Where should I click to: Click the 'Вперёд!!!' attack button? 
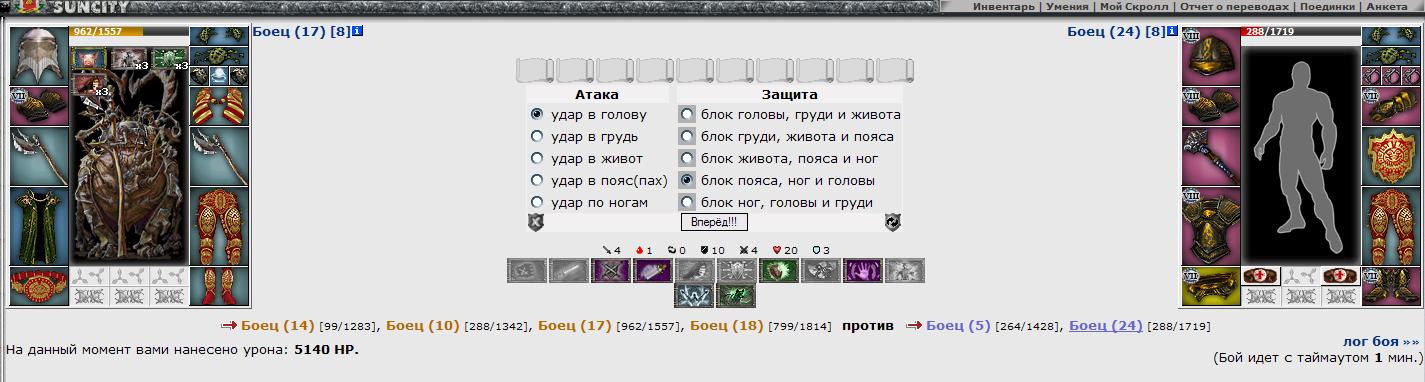tap(714, 222)
